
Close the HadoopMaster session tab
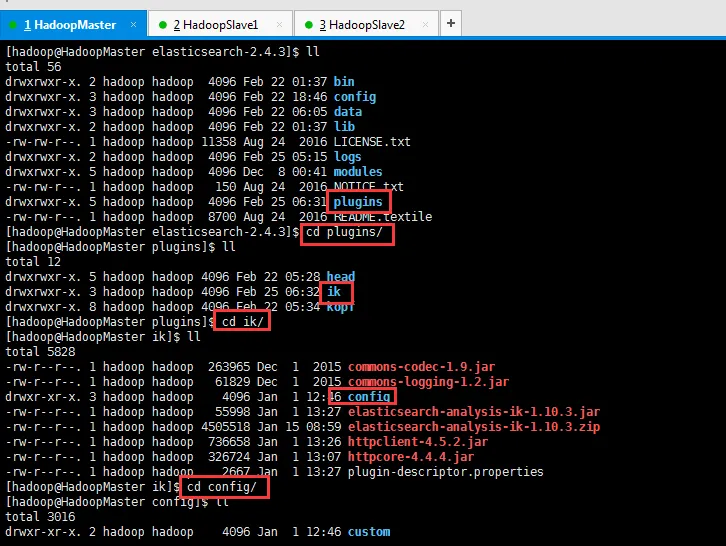point(133,25)
